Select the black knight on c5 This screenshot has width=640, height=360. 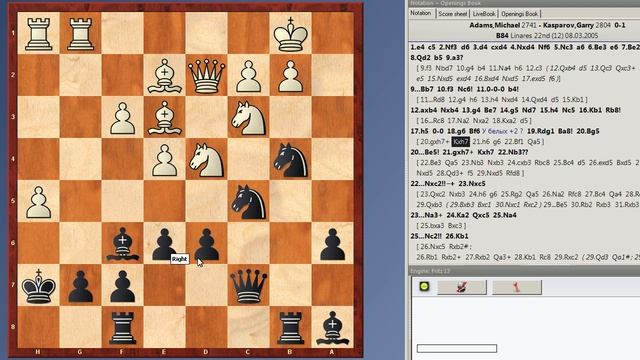(x=249, y=202)
